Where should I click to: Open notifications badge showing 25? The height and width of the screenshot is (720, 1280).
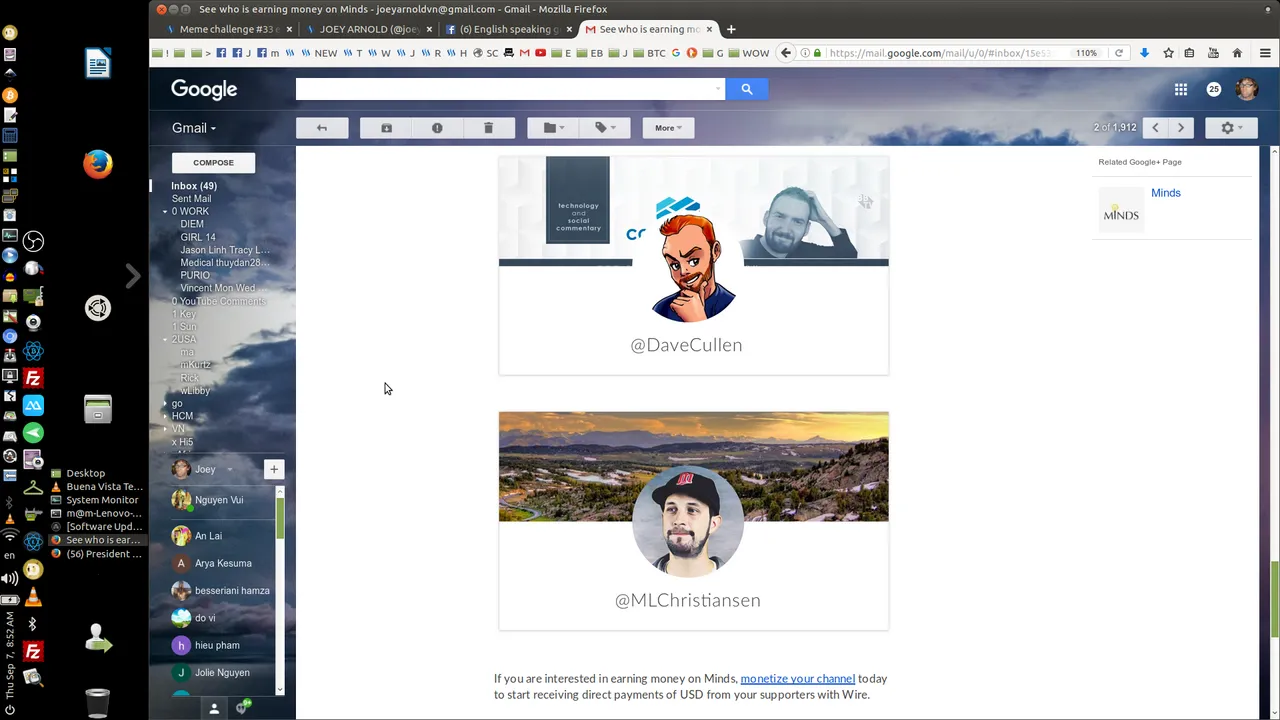[1214, 89]
